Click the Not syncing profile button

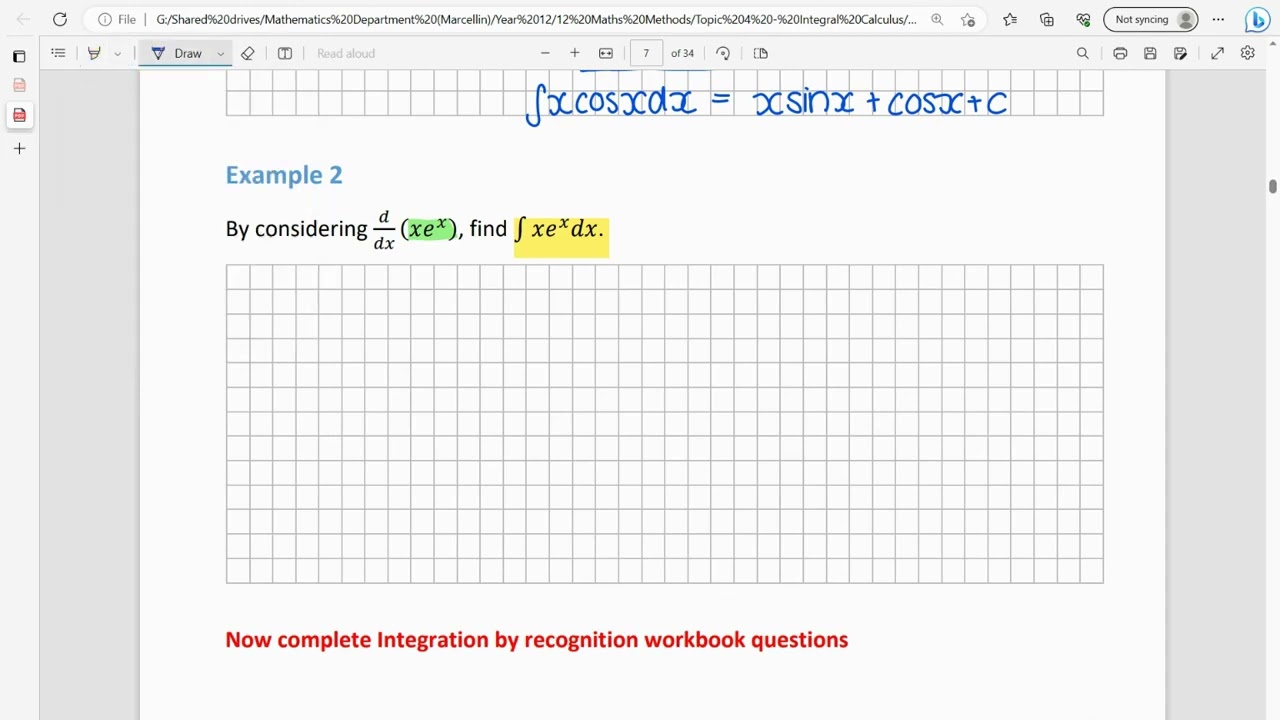click(x=1151, y=19)
